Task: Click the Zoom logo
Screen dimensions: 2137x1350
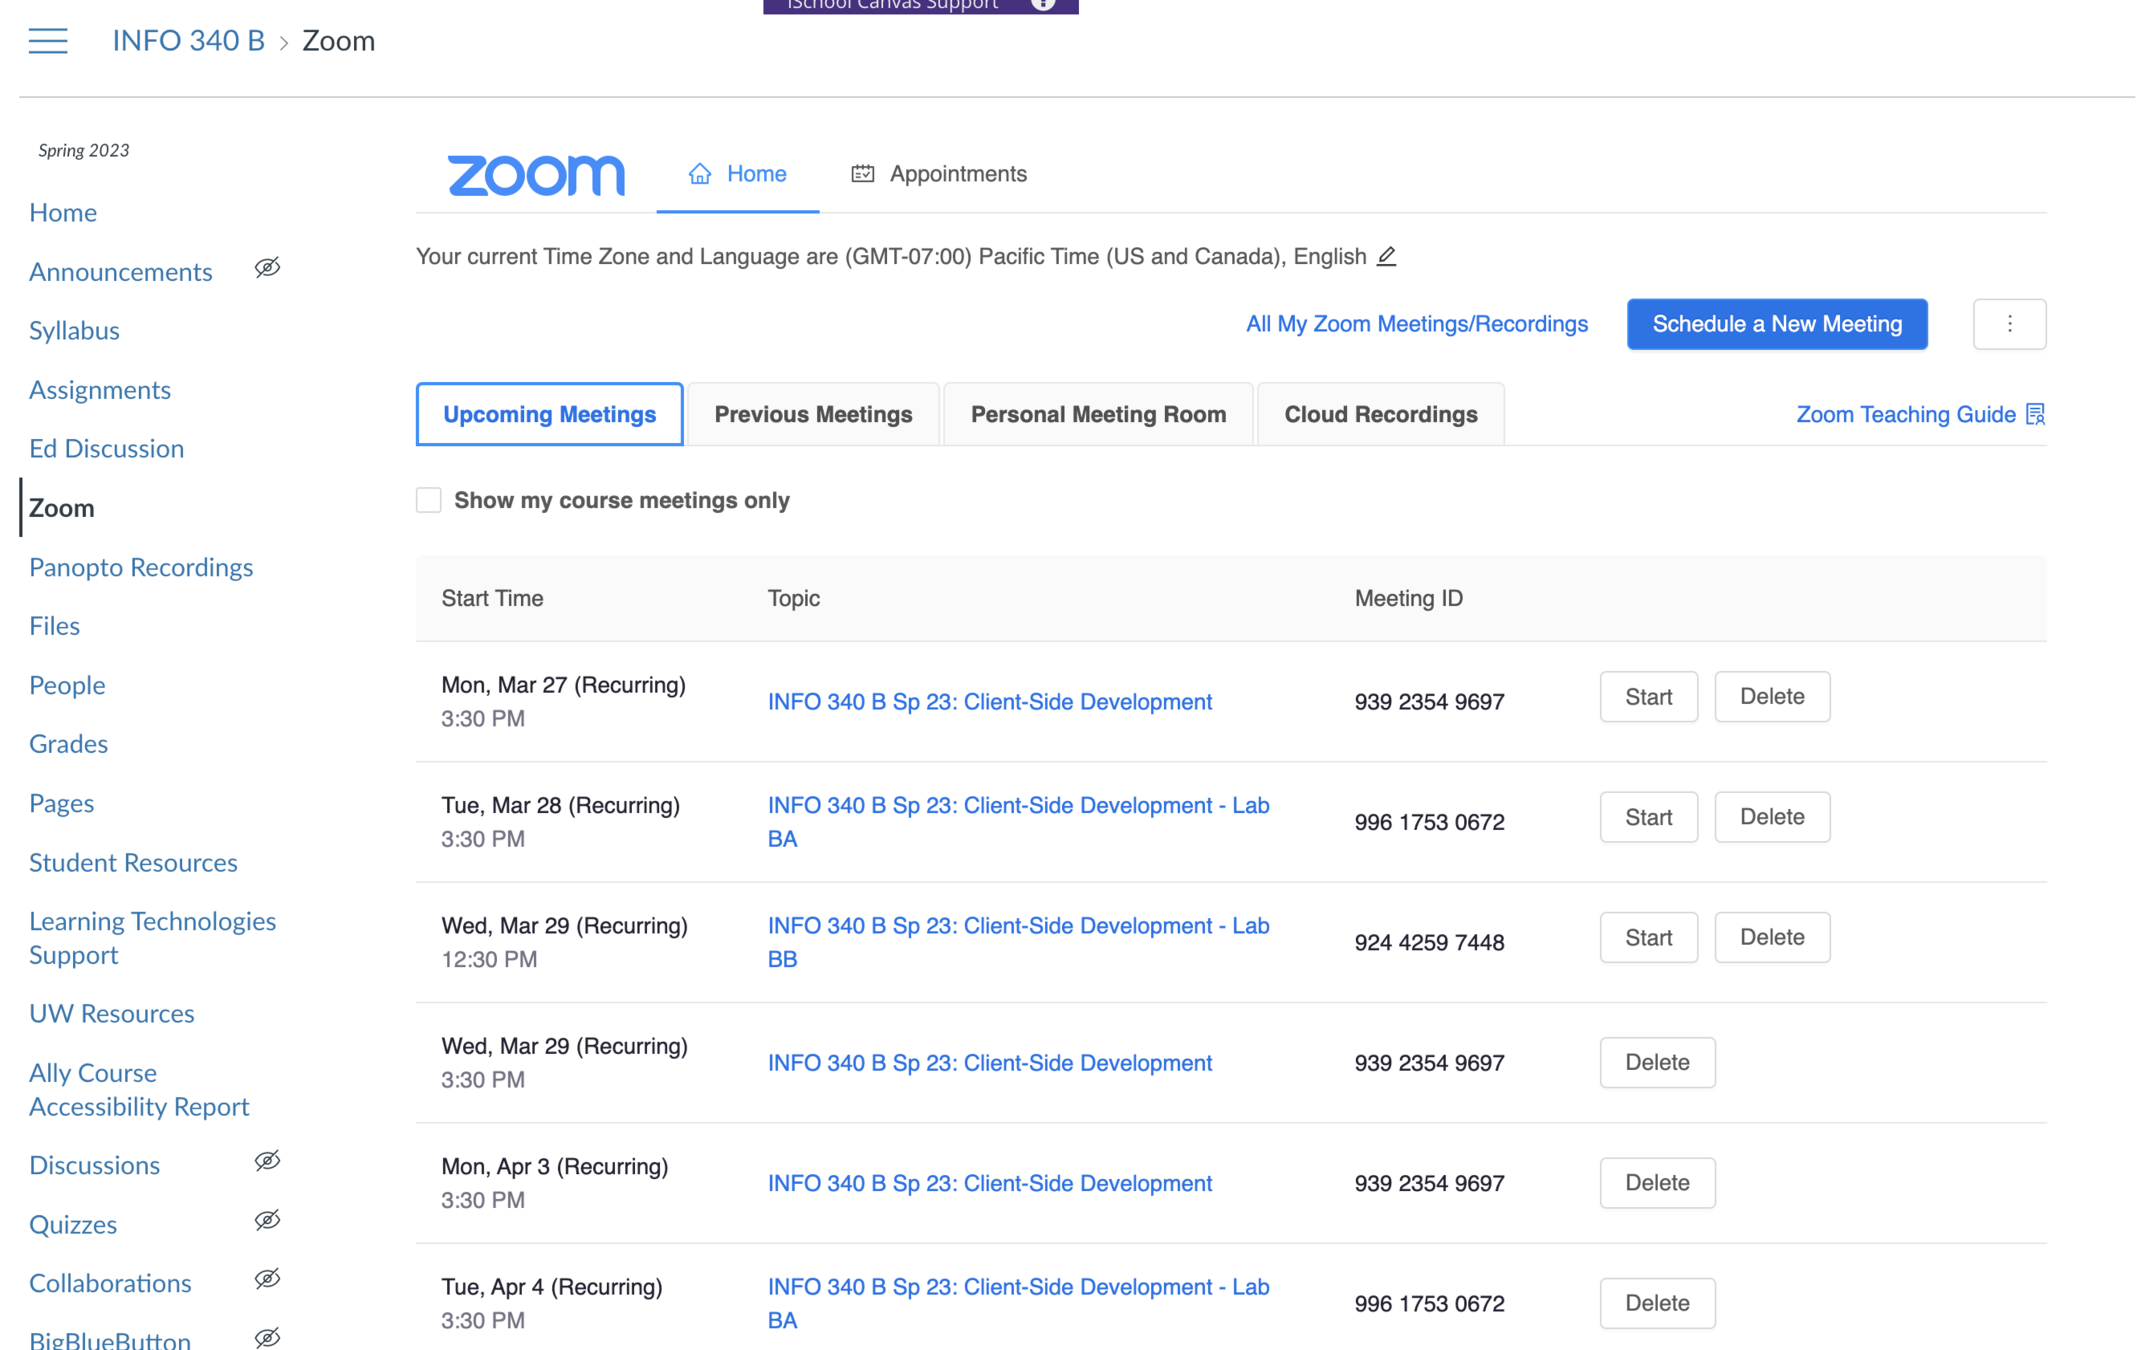Action: point(536,175)
